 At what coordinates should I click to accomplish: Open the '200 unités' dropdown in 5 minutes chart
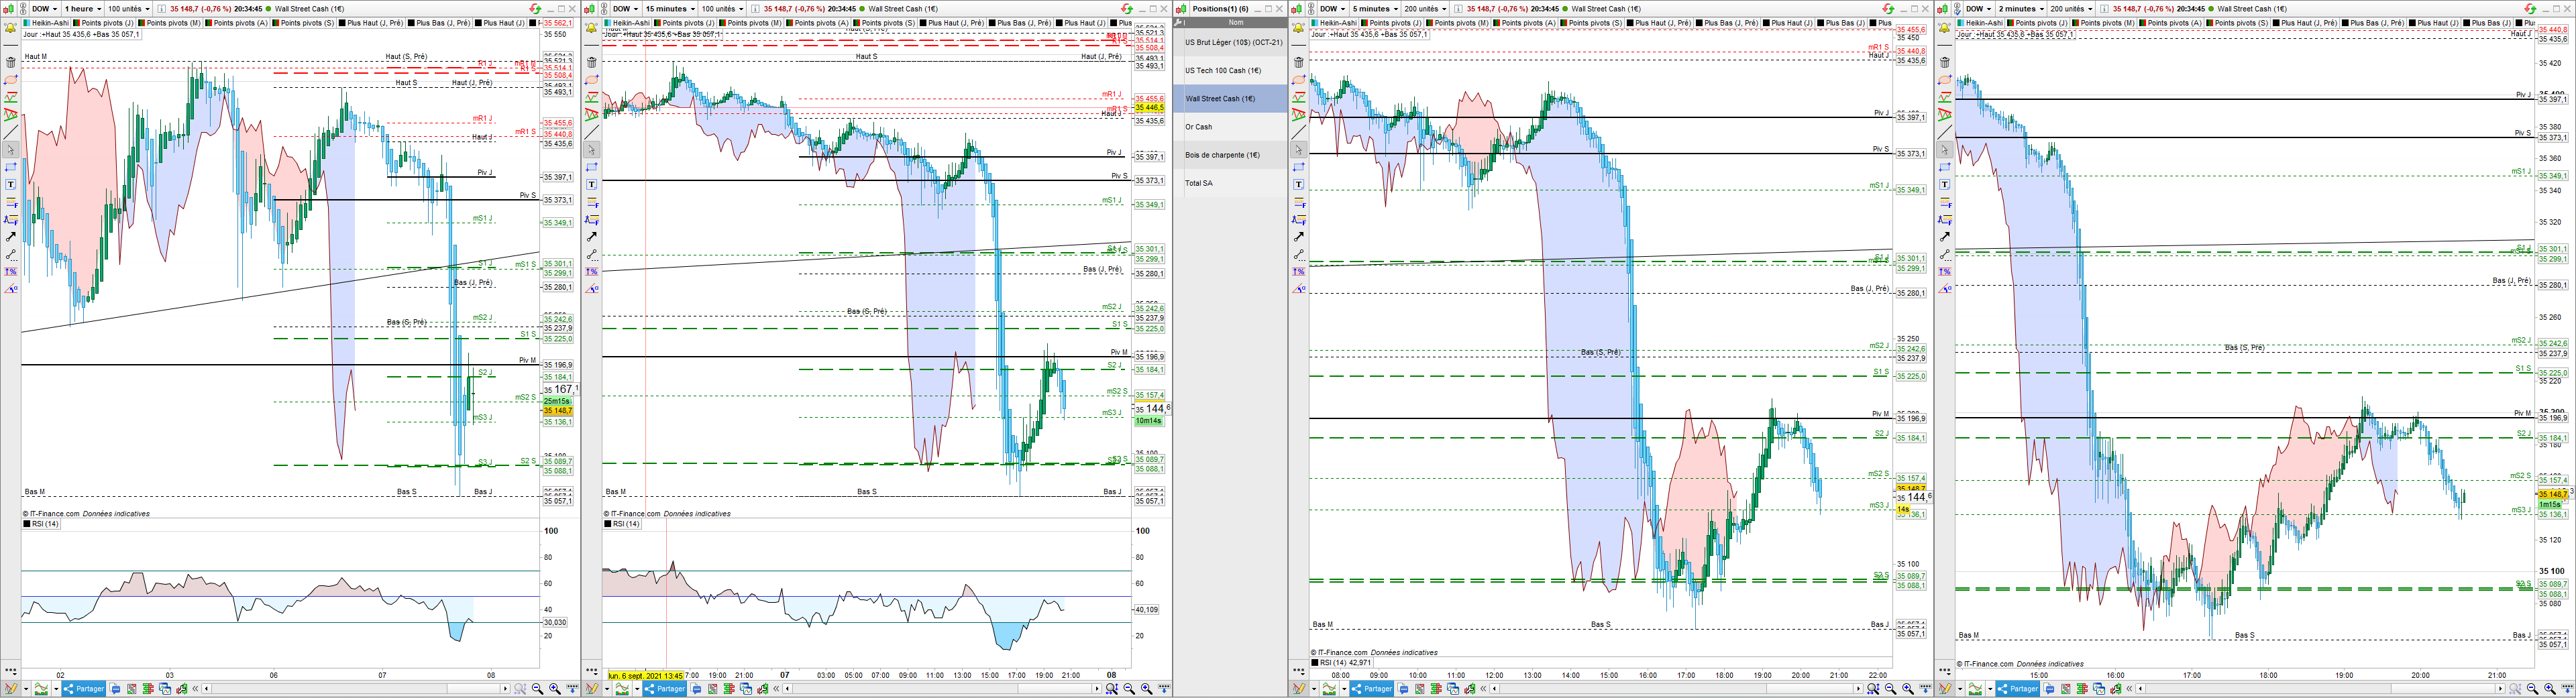click(x=1424, y=9)
